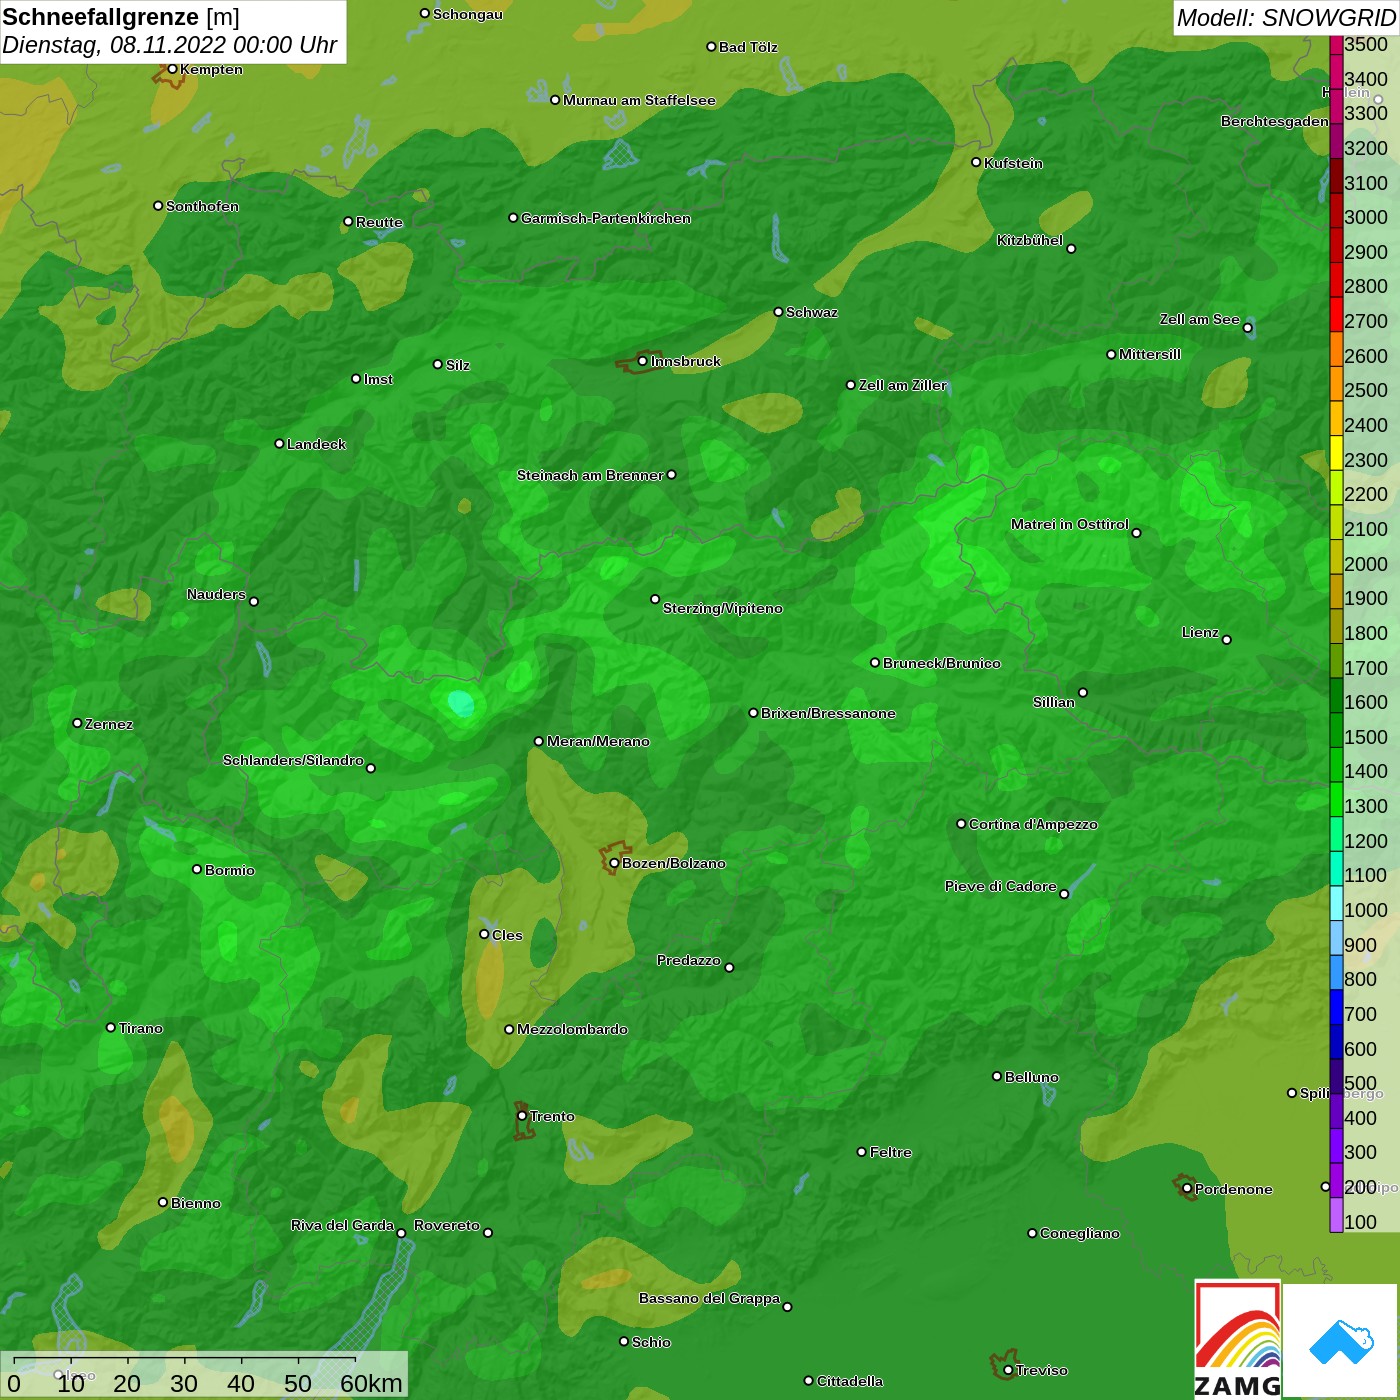Click the 'Cles' label
The height and width of the screenshot is (1400, 1400).
[x=507, y=935]
